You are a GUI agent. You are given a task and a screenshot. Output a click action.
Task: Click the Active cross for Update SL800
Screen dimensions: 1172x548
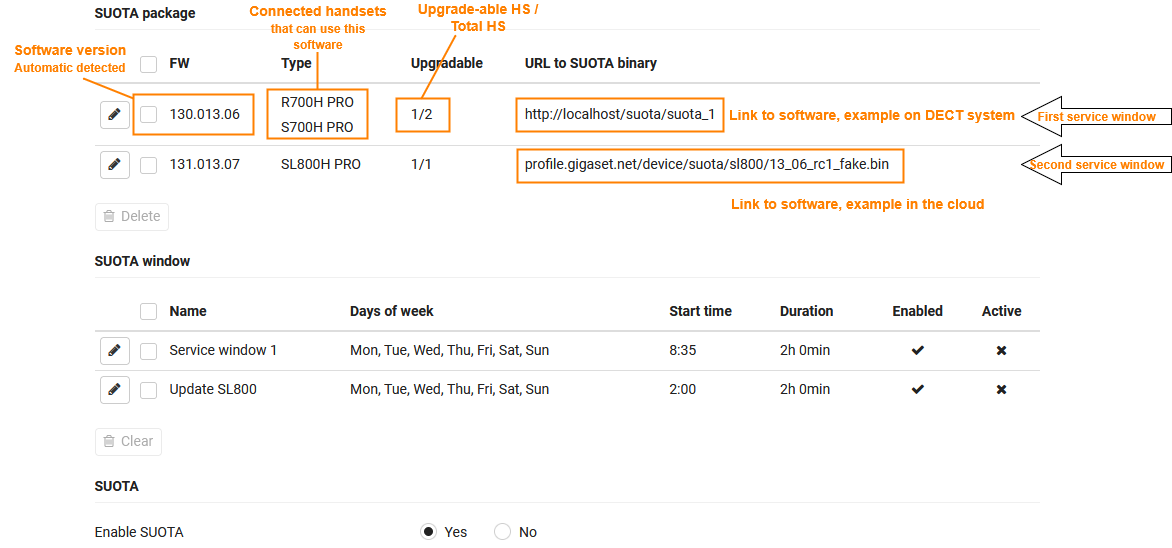pyautogui.click(x=1001, y=390)
